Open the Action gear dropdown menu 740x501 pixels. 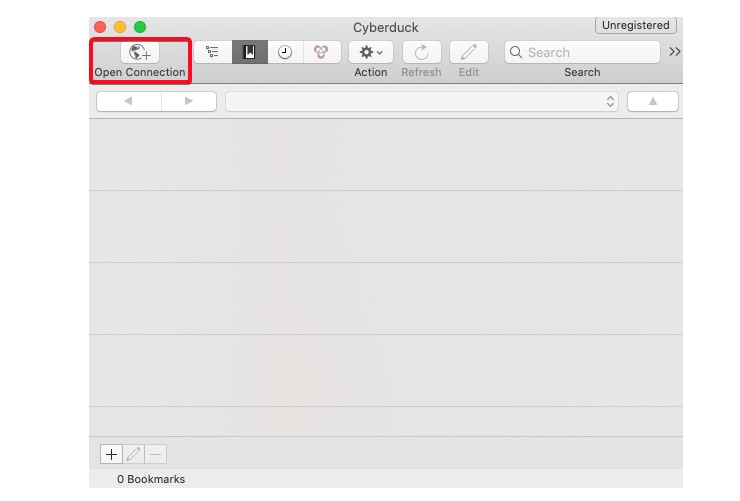pyautogui.click(x=370, y=53)
